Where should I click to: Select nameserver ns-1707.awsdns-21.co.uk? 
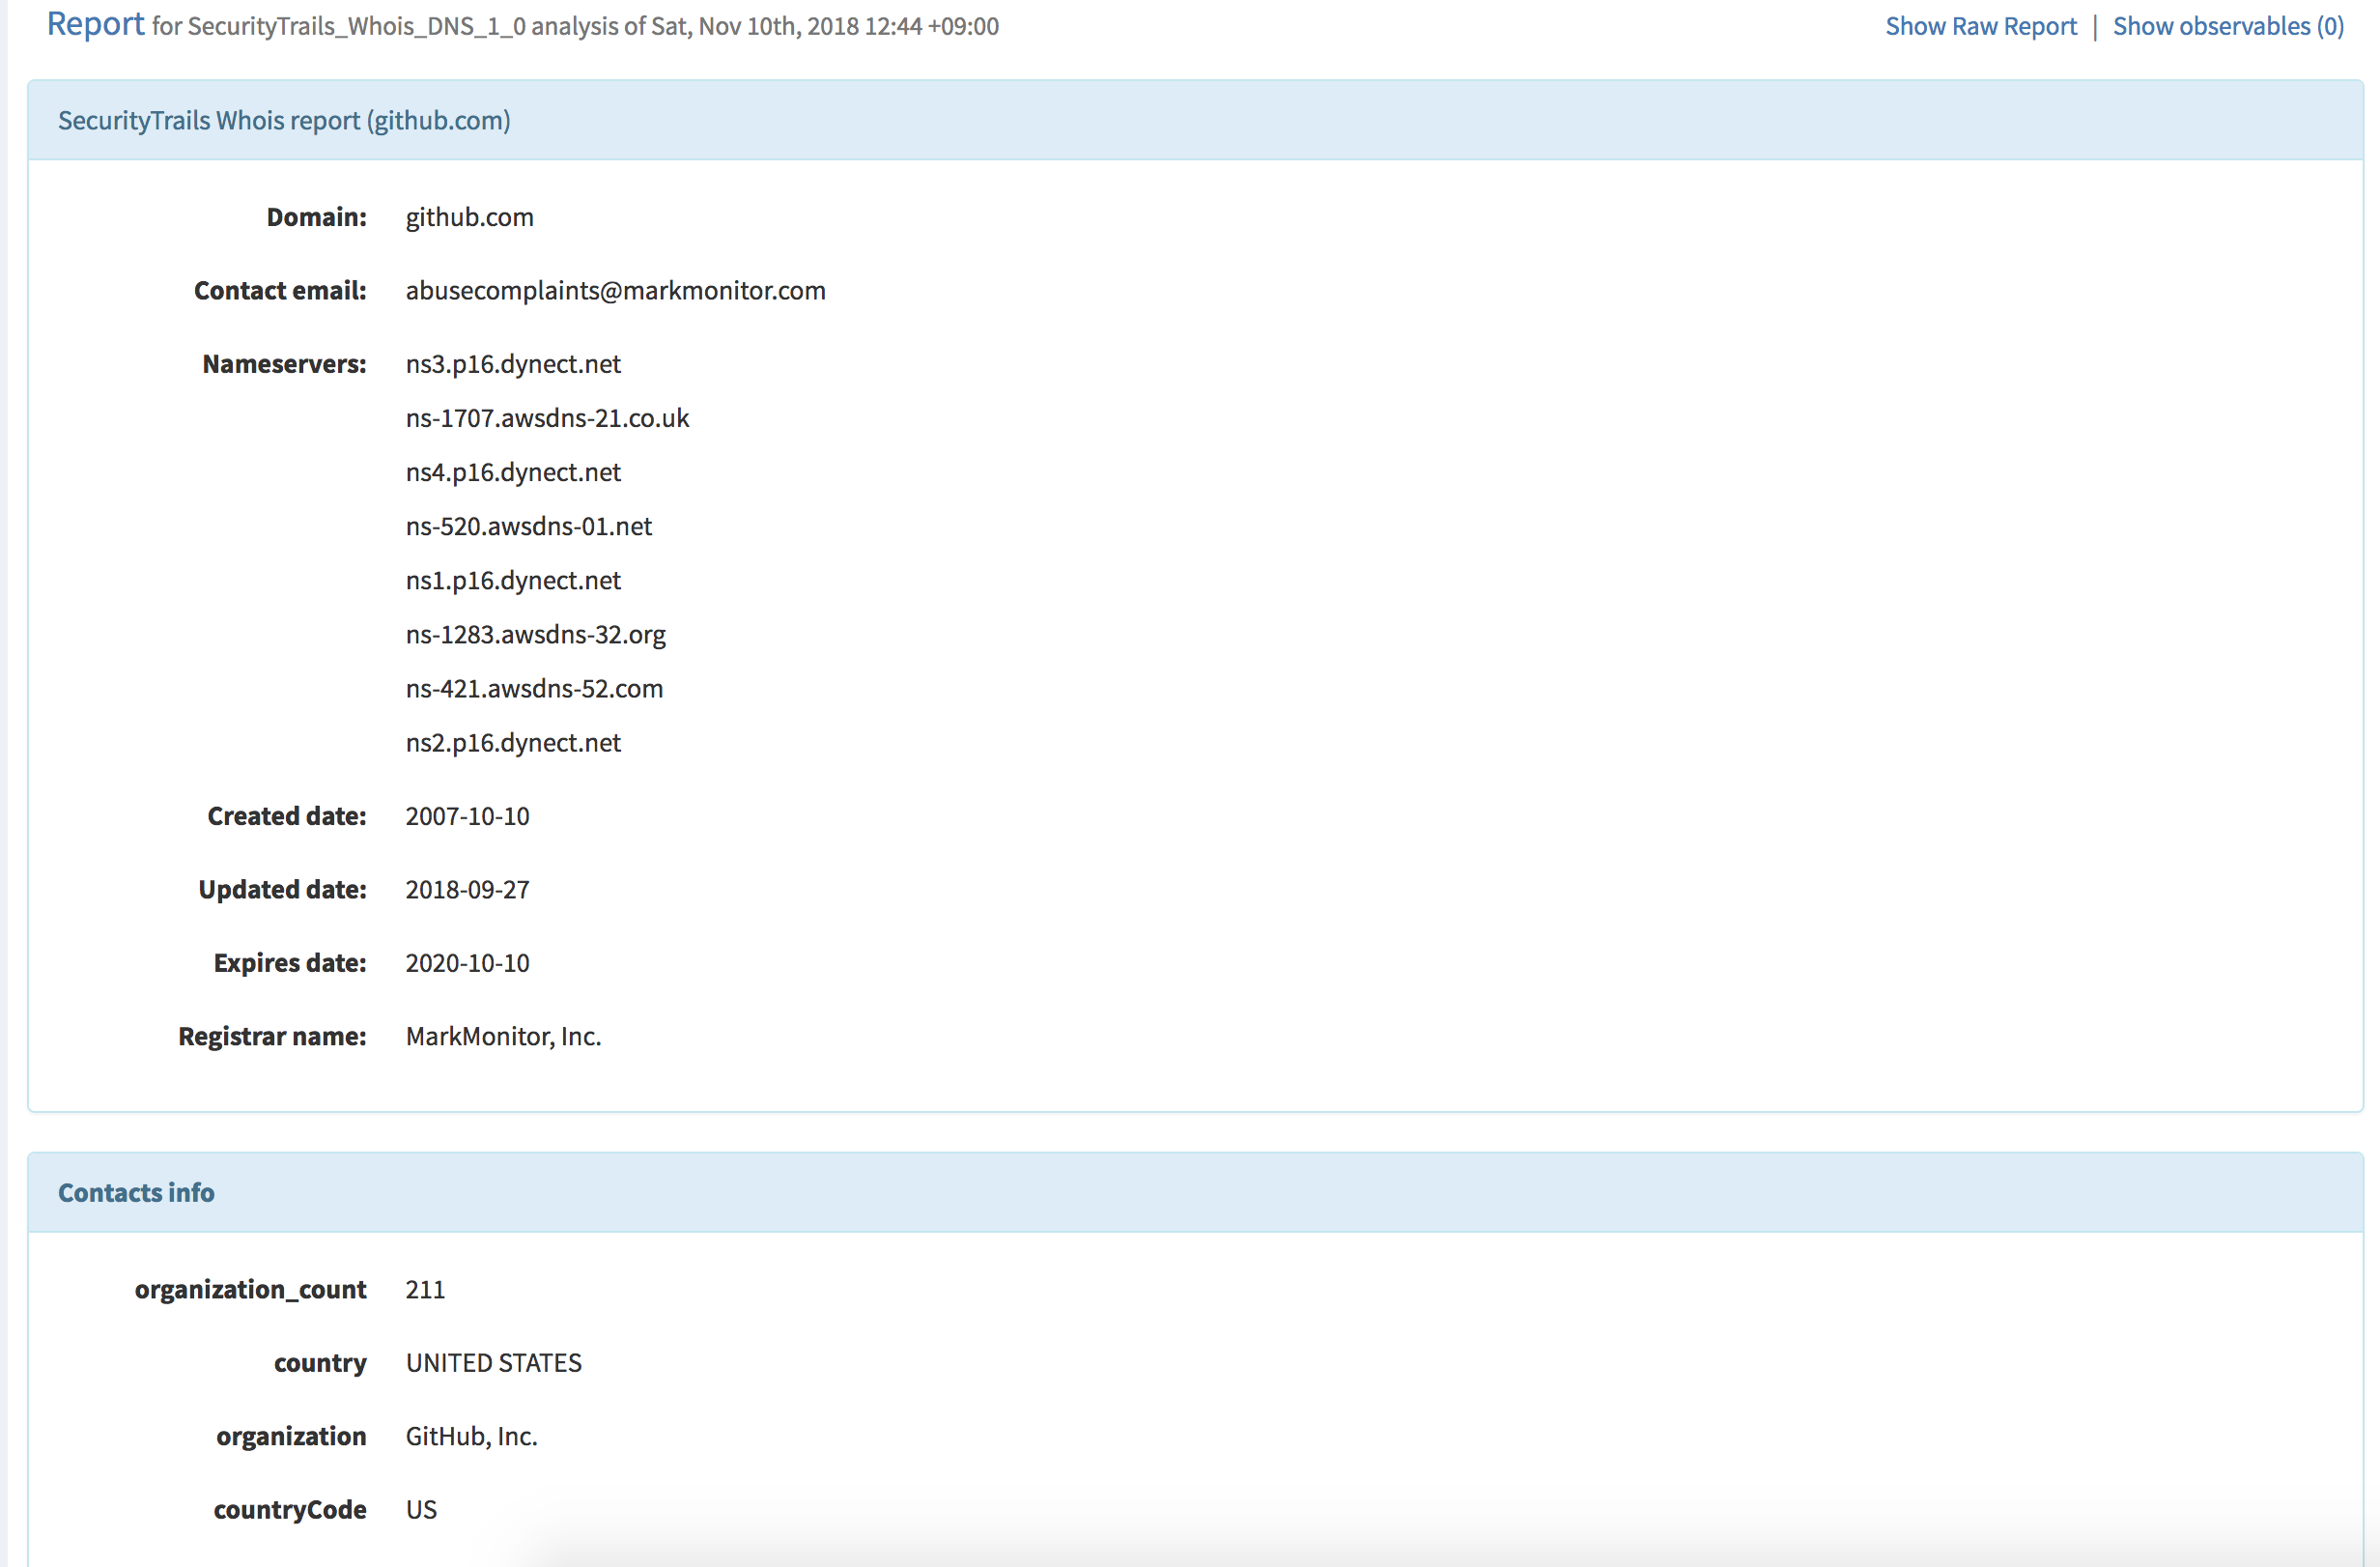547,418
